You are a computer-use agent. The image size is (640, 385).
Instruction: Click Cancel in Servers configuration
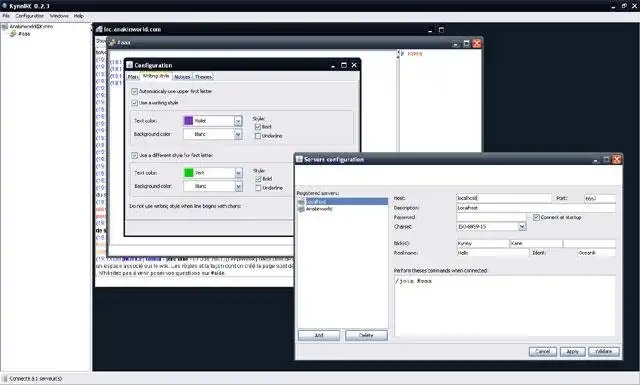coord(542,352)
